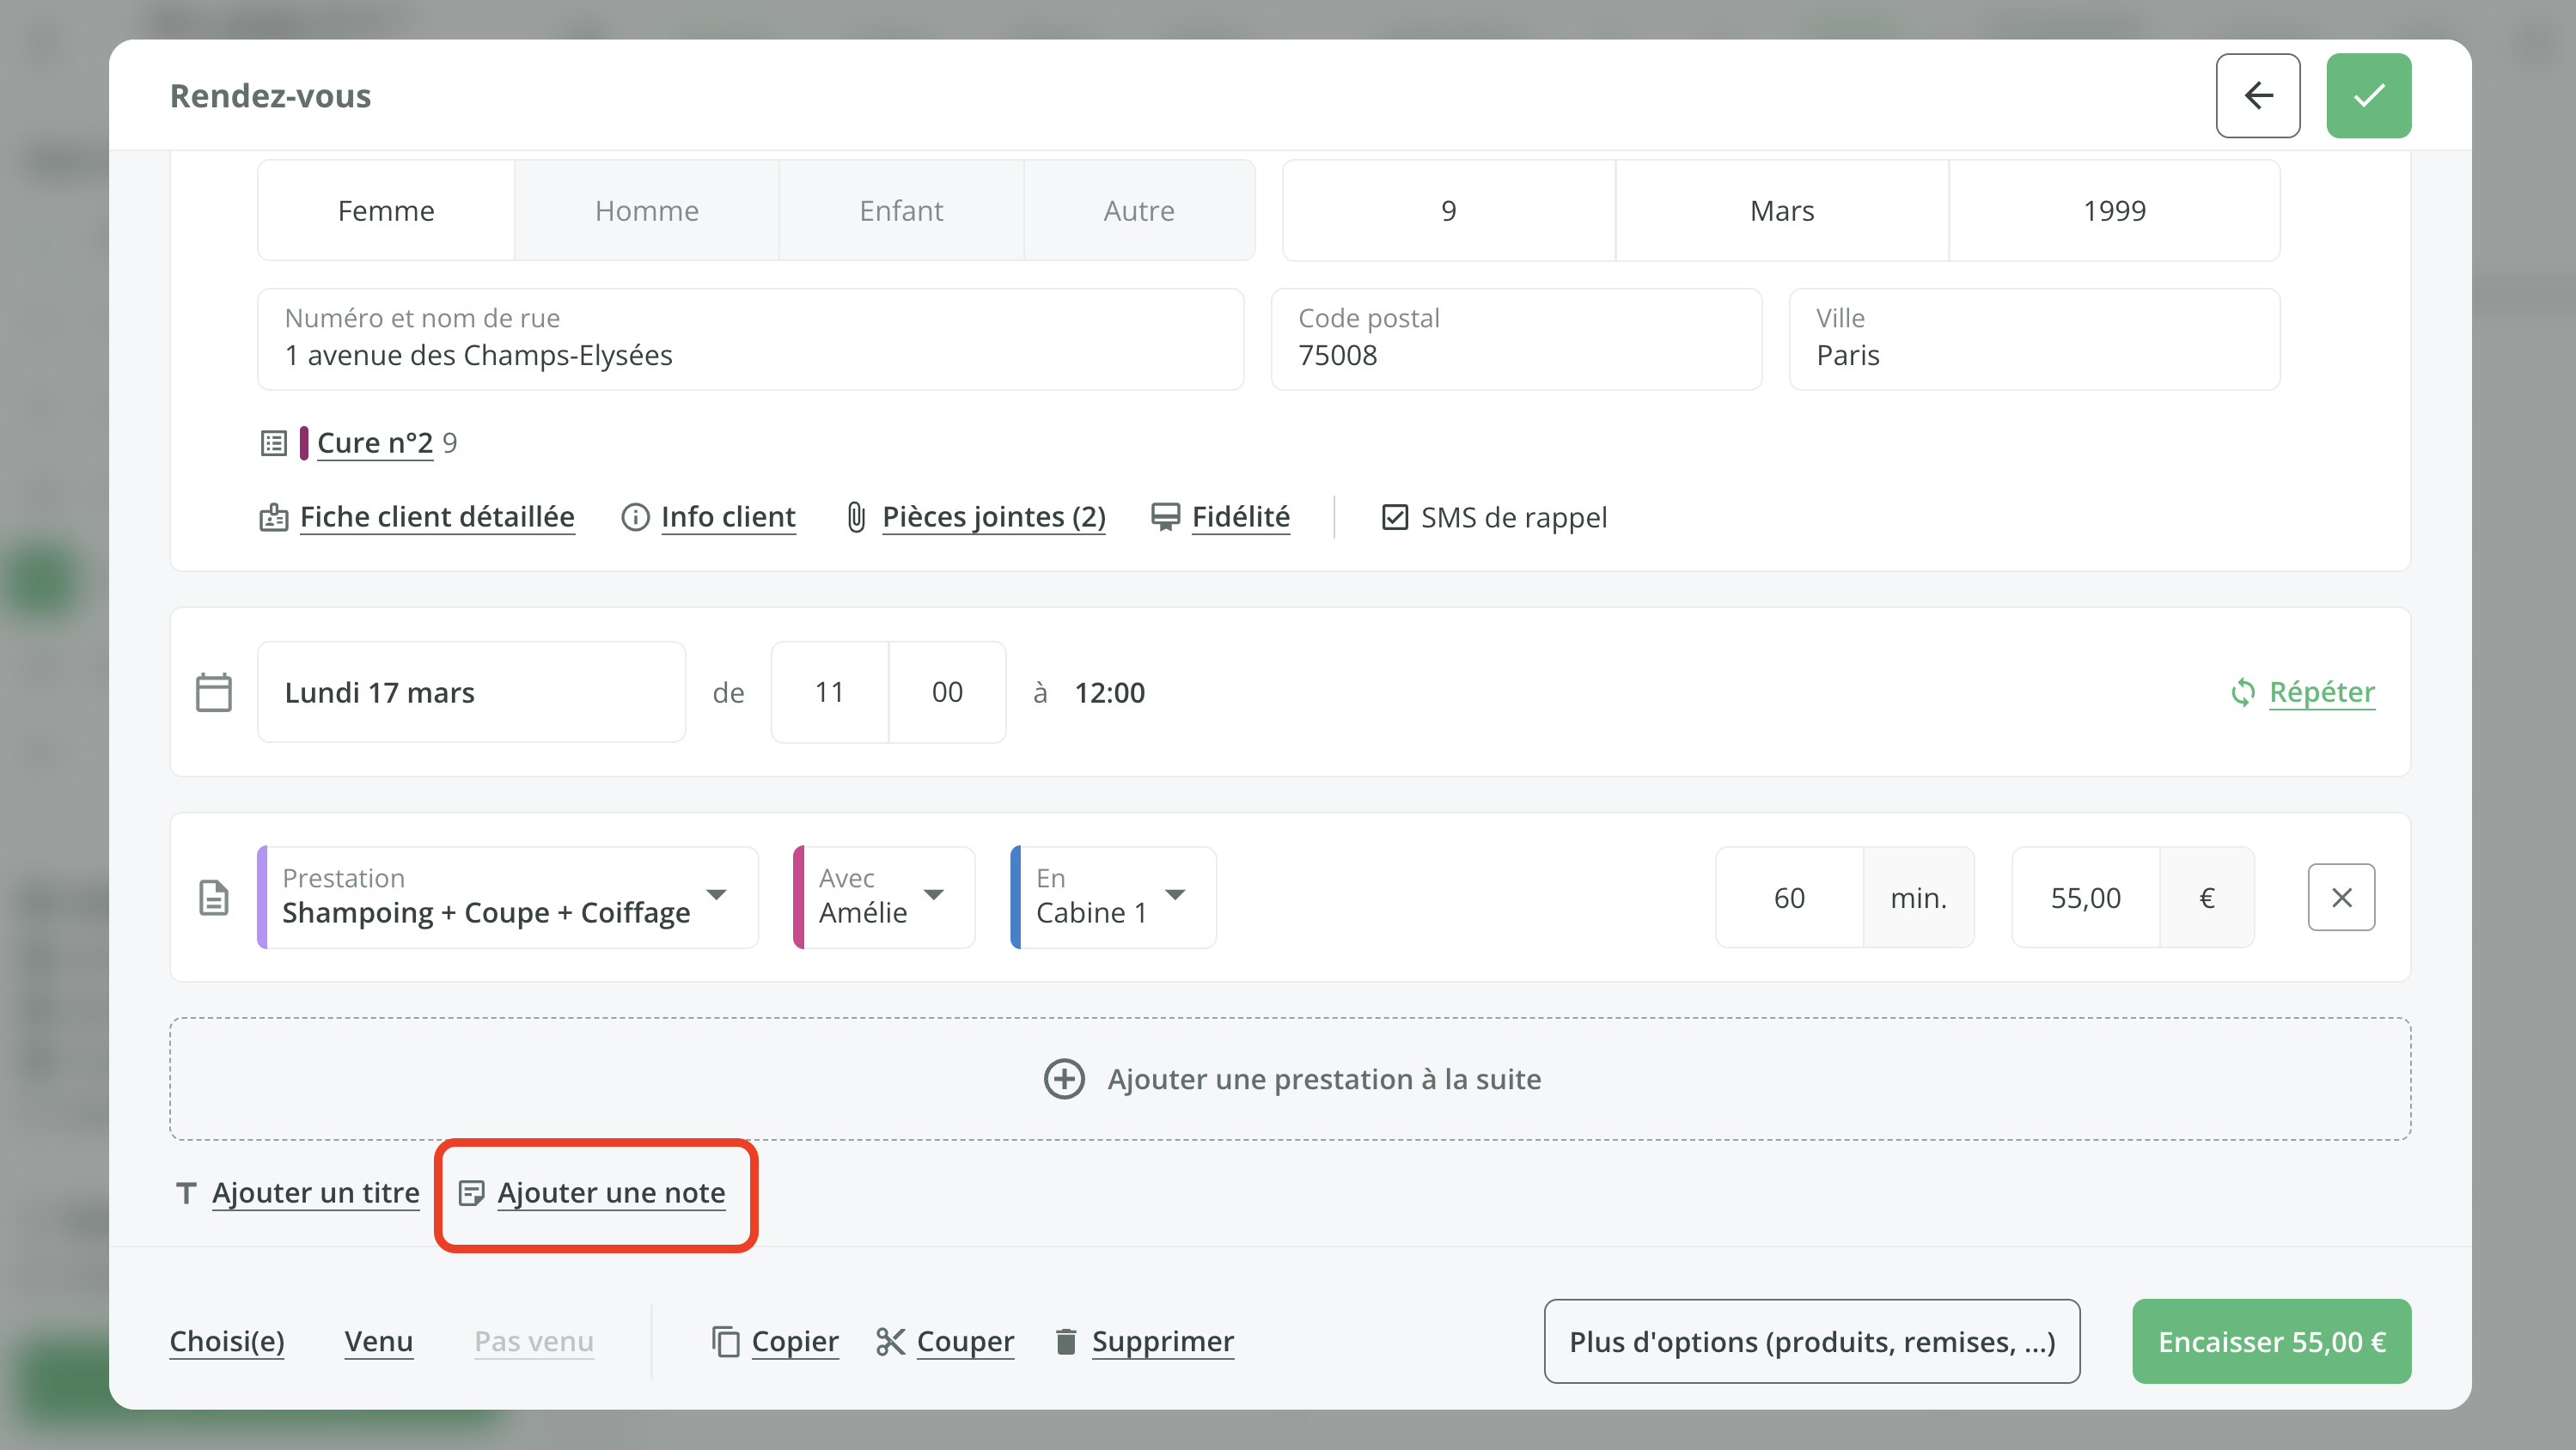The width and height of the screenshot is (2576, 1450).
Task: Set status to Choisi(e)
Action: coord(227,1341)
